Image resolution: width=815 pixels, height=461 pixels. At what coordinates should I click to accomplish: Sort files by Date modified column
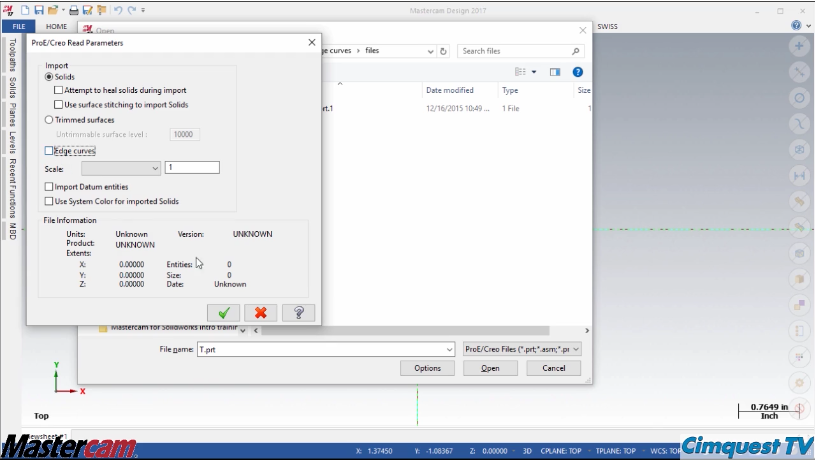tap(450, 90)
